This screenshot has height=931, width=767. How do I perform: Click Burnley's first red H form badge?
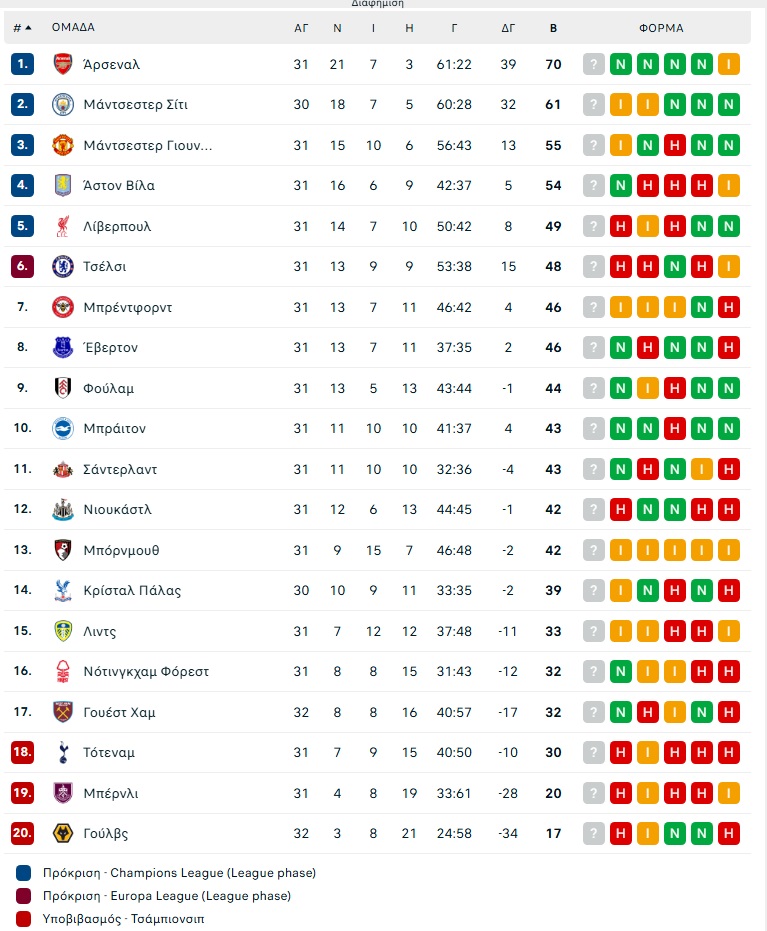tap(621, 793)
